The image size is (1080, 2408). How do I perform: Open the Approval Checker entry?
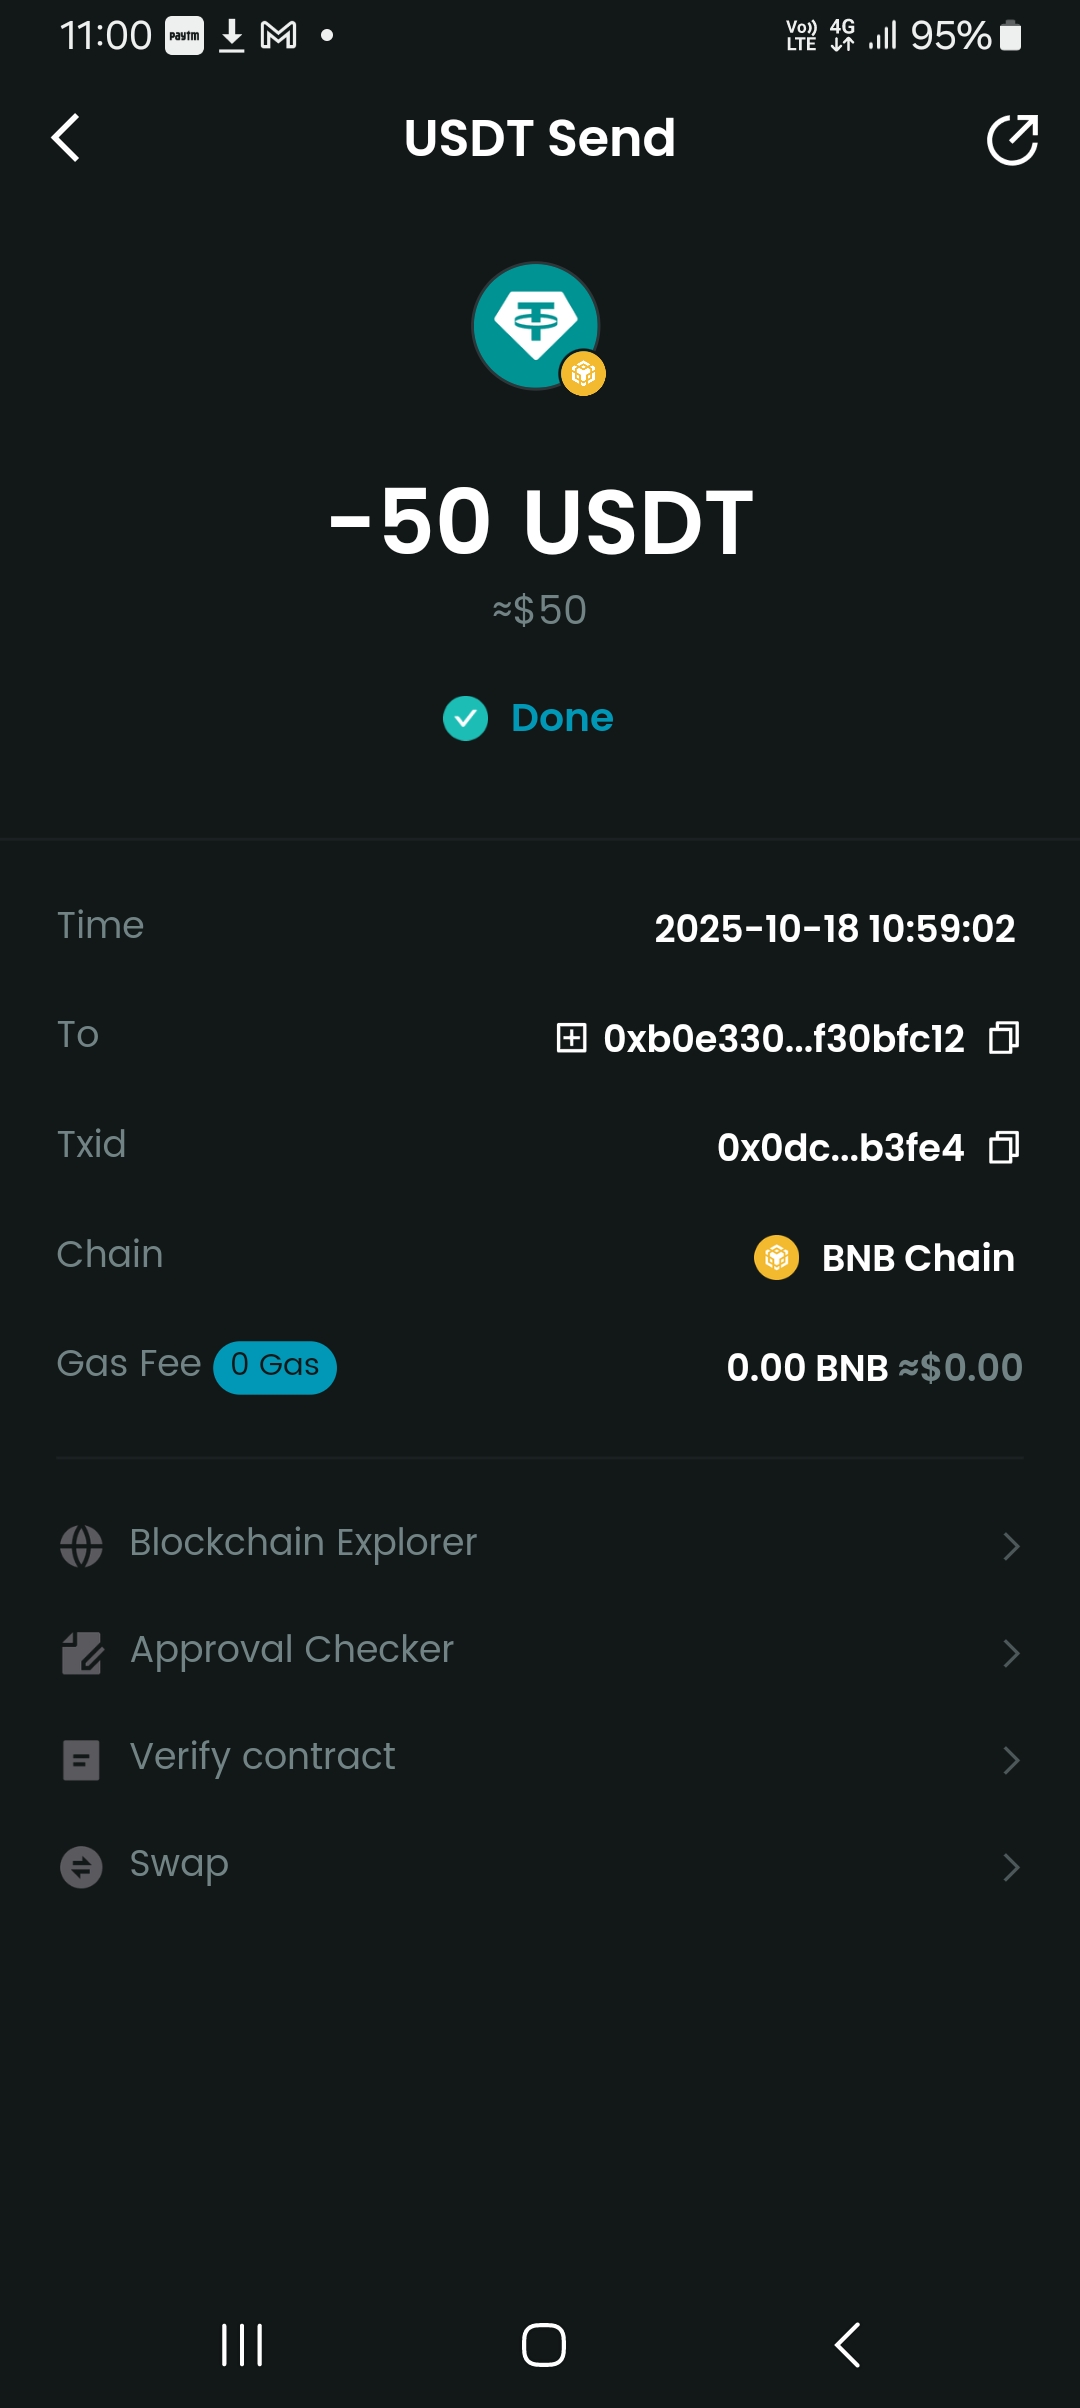291,1650
